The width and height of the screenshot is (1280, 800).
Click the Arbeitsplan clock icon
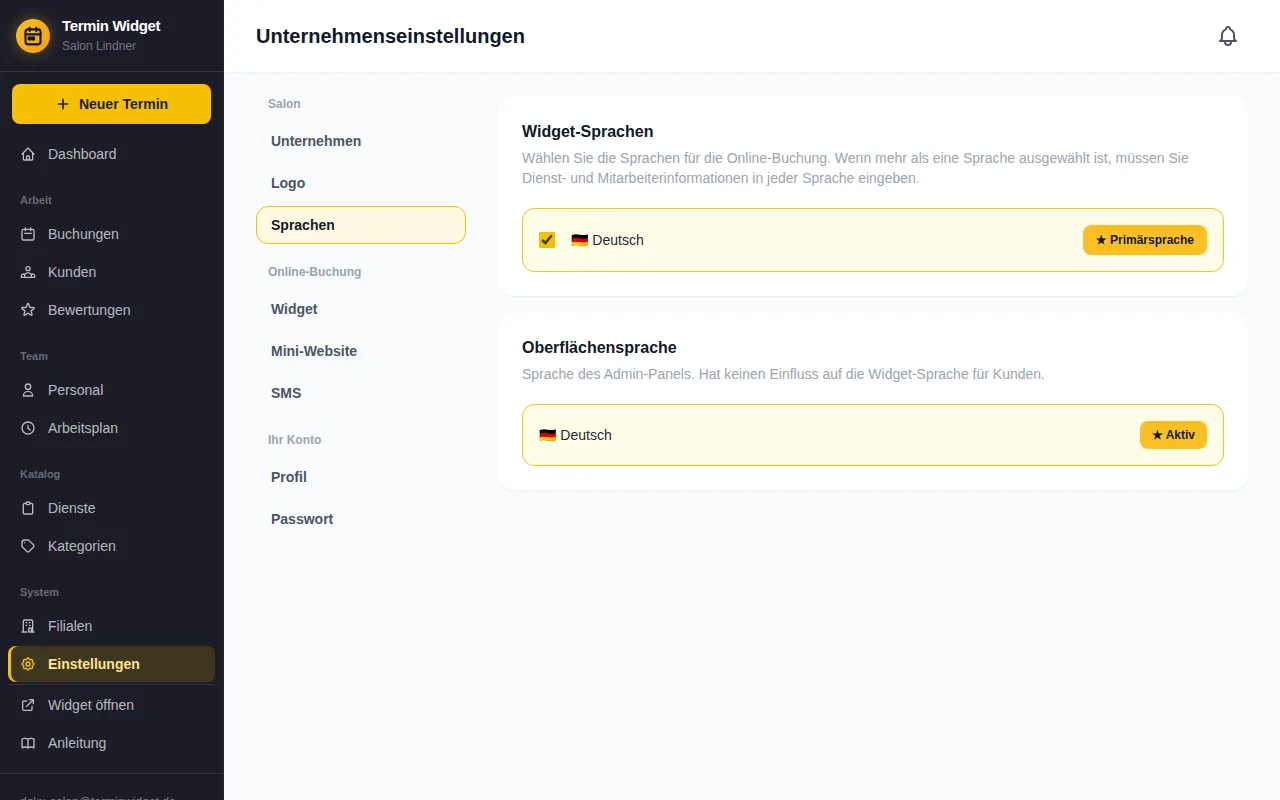pyautogui.click(x=28, y=428)
